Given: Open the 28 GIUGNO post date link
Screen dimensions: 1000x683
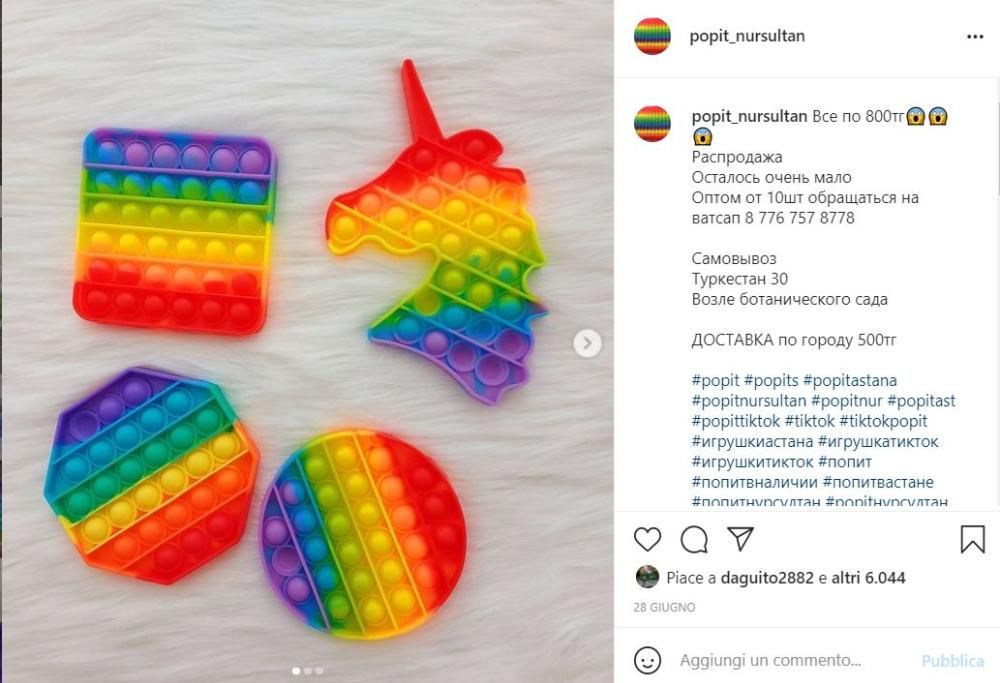Looking at the screenshot, I should [x=664, y=607].
